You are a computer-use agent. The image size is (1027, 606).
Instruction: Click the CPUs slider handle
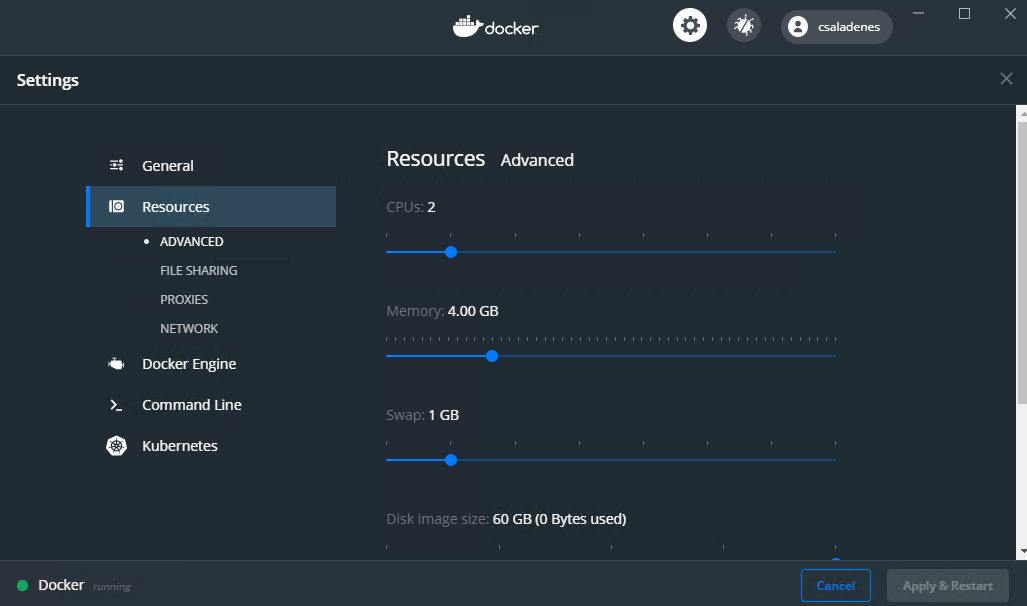[x=451, y=252]
